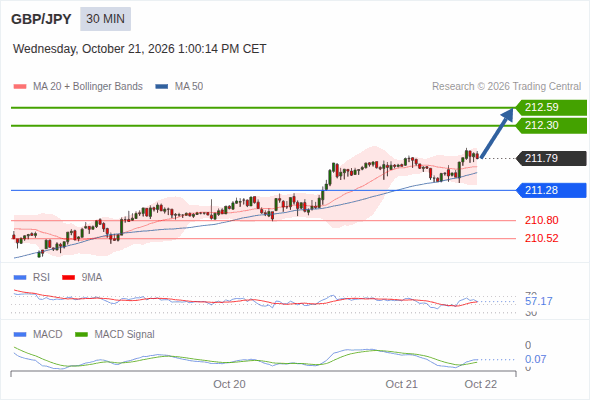Viewport: 590px width, 400px height.
Task: Click the Oct 21 axis date label
Action: (401, 384)
